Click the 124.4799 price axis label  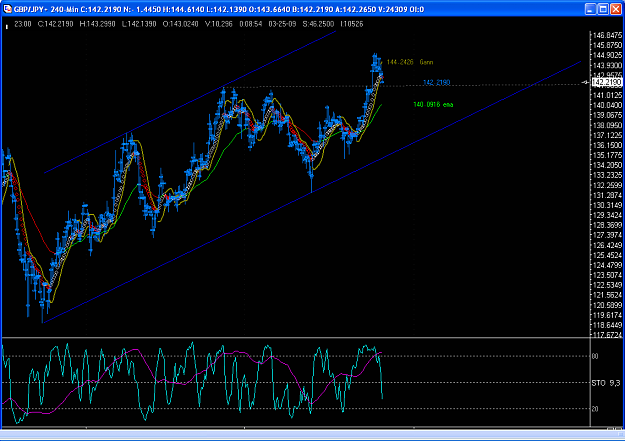click(607, 266)
